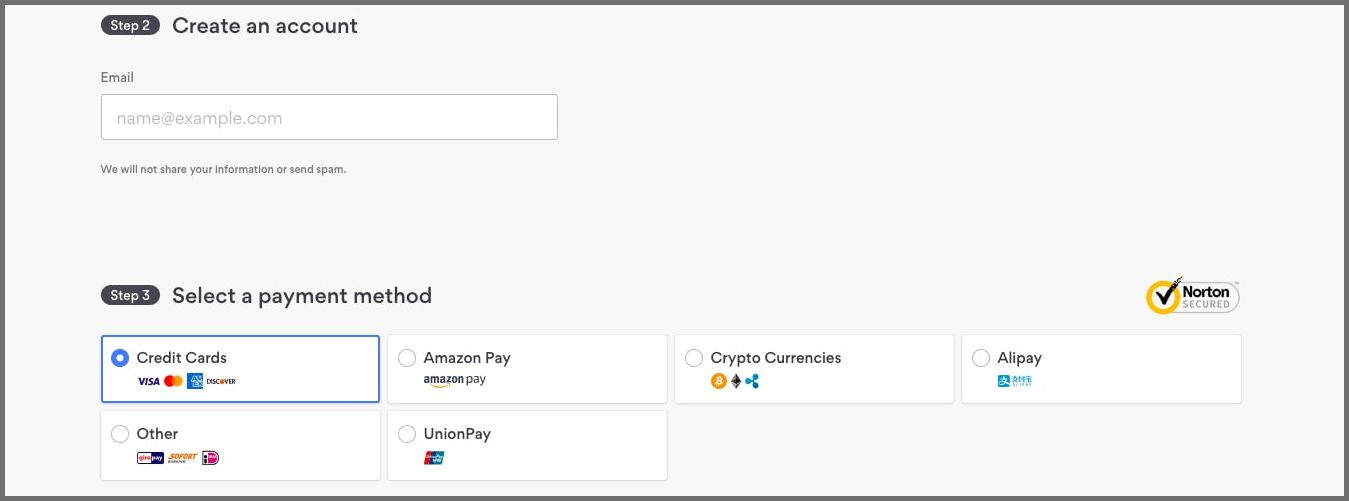1349x501 pixels.
Task: Click the Alipay logo icon
Action: [x=1014, y=381]
